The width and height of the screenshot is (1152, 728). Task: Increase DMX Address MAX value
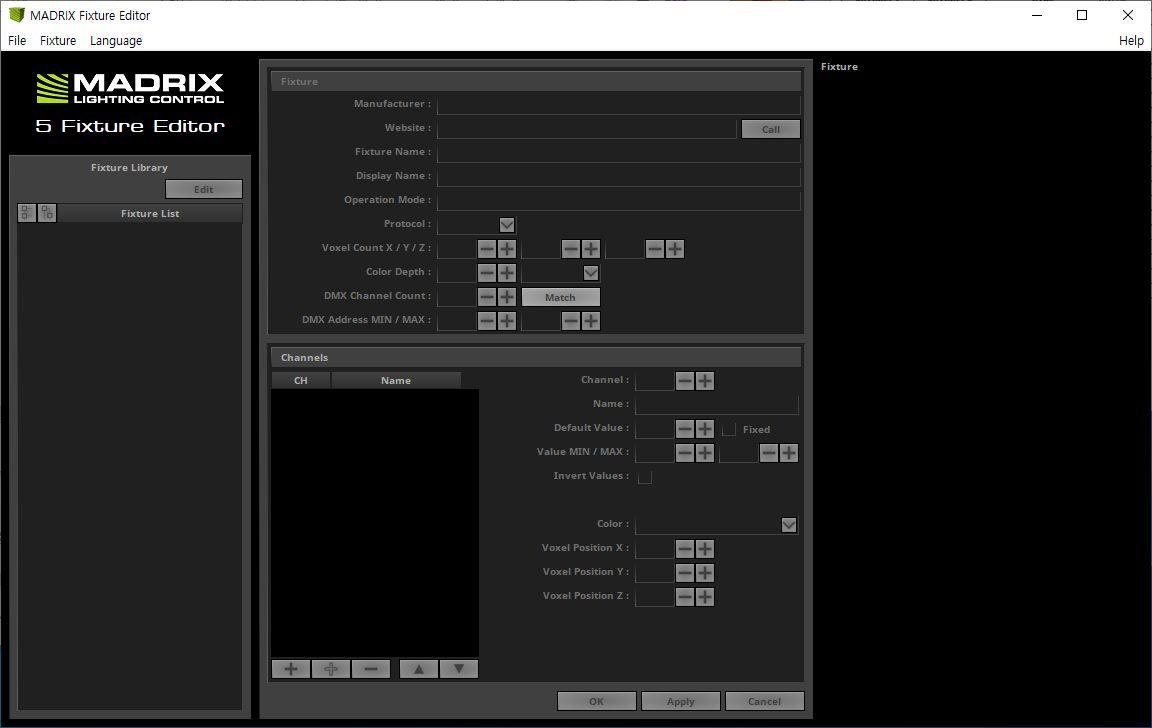click(591, 321)
